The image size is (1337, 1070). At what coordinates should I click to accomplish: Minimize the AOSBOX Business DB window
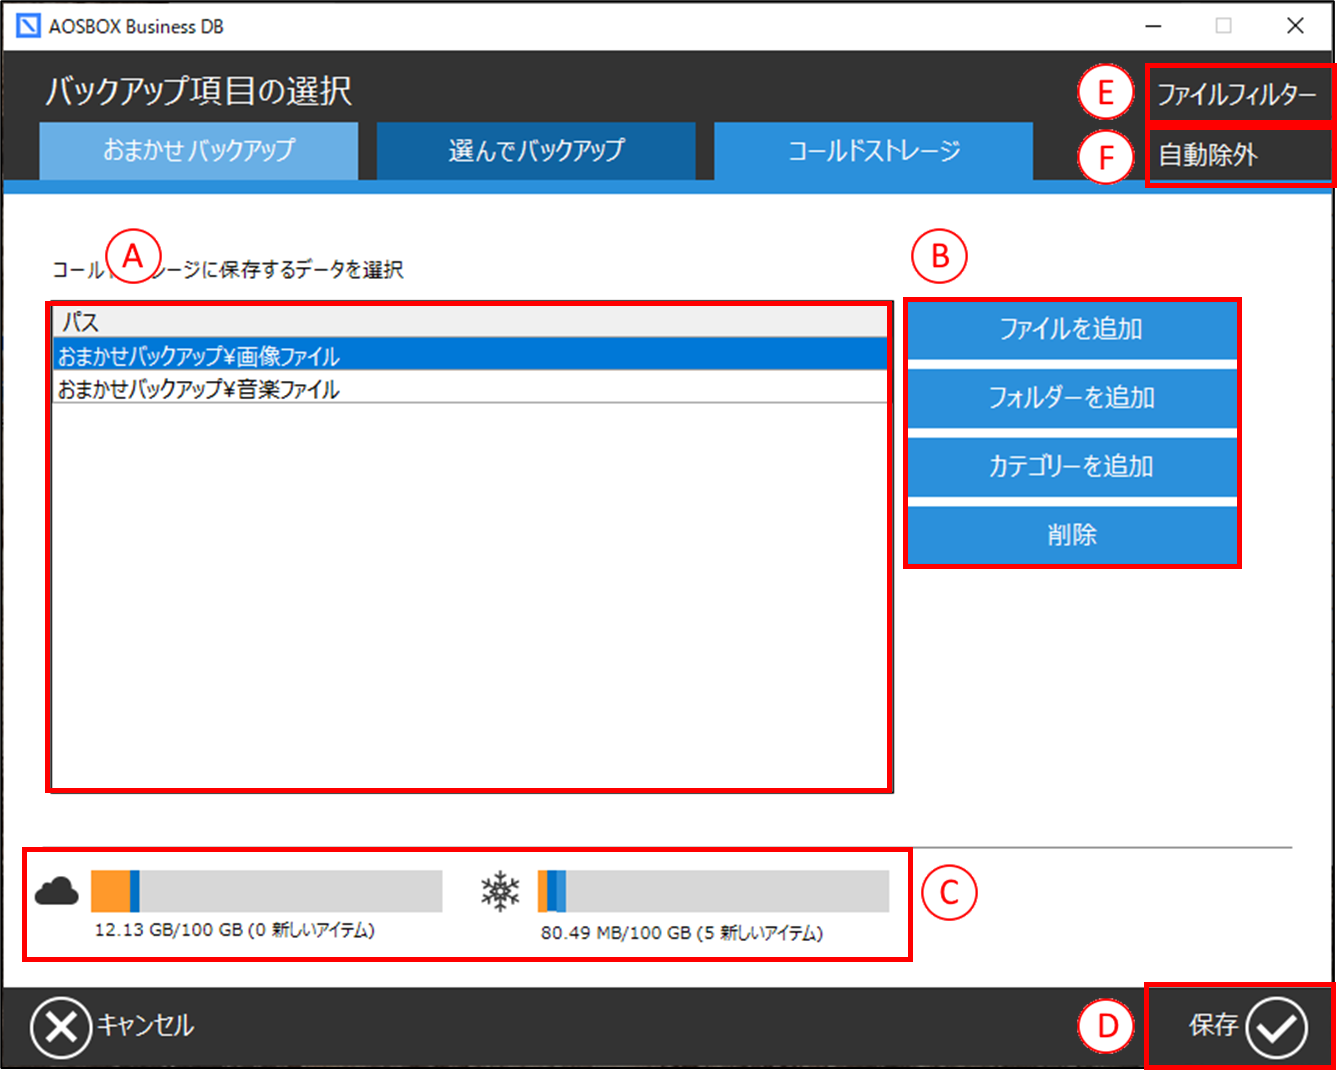tap(1153, 26)
